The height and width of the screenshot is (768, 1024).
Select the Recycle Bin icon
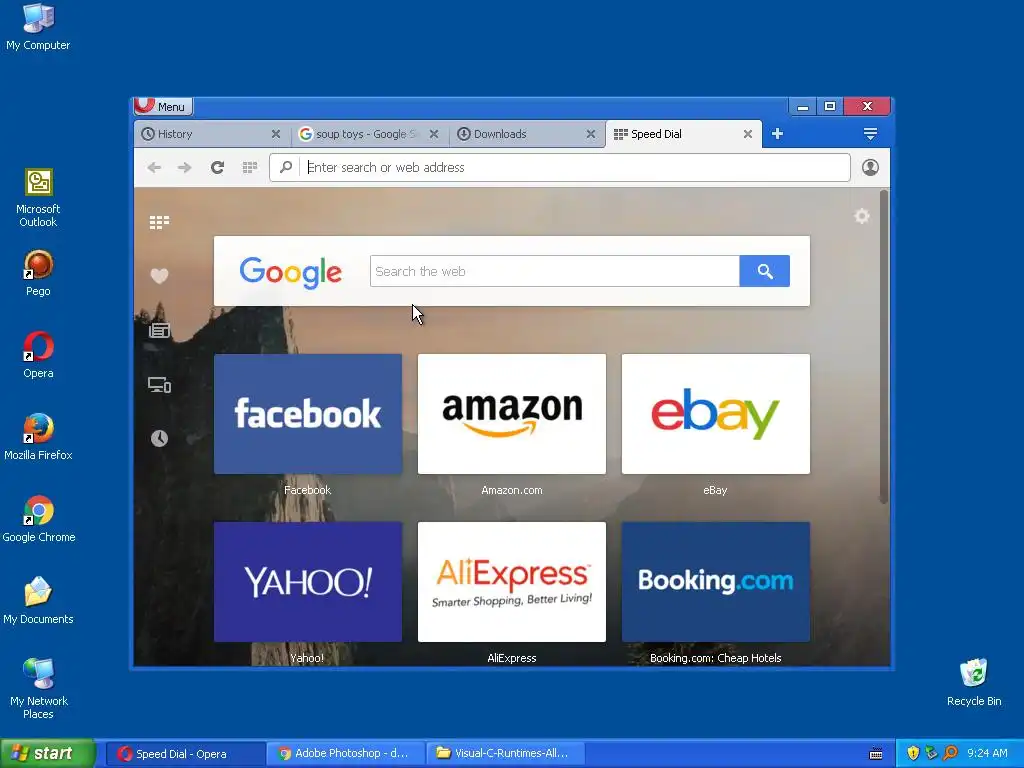tap(974, 683)
